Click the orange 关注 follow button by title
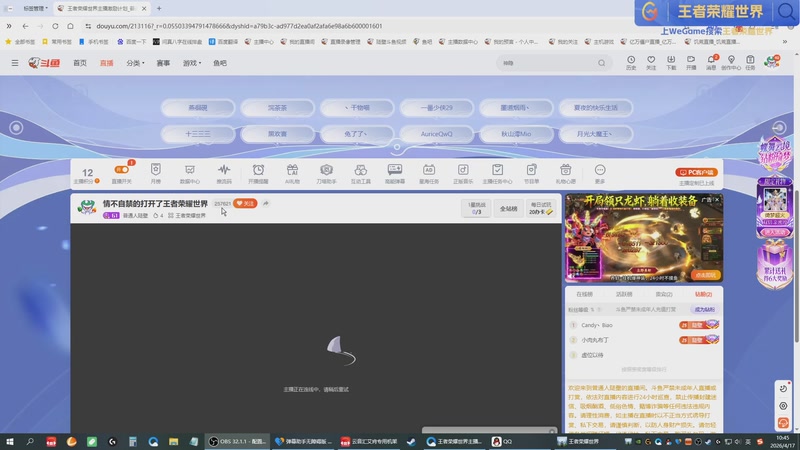Viewport: 800px width, 450px height. [245, 203]
